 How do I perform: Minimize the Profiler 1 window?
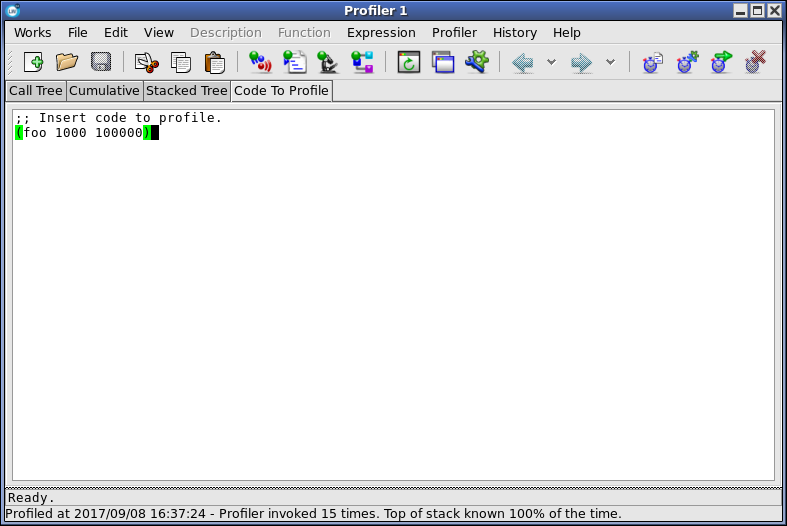740,11
